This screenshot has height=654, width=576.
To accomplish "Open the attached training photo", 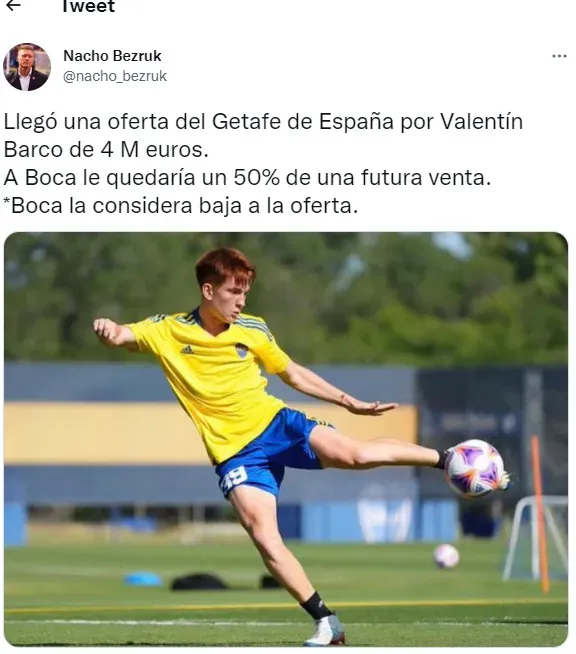I will (286, 439).
